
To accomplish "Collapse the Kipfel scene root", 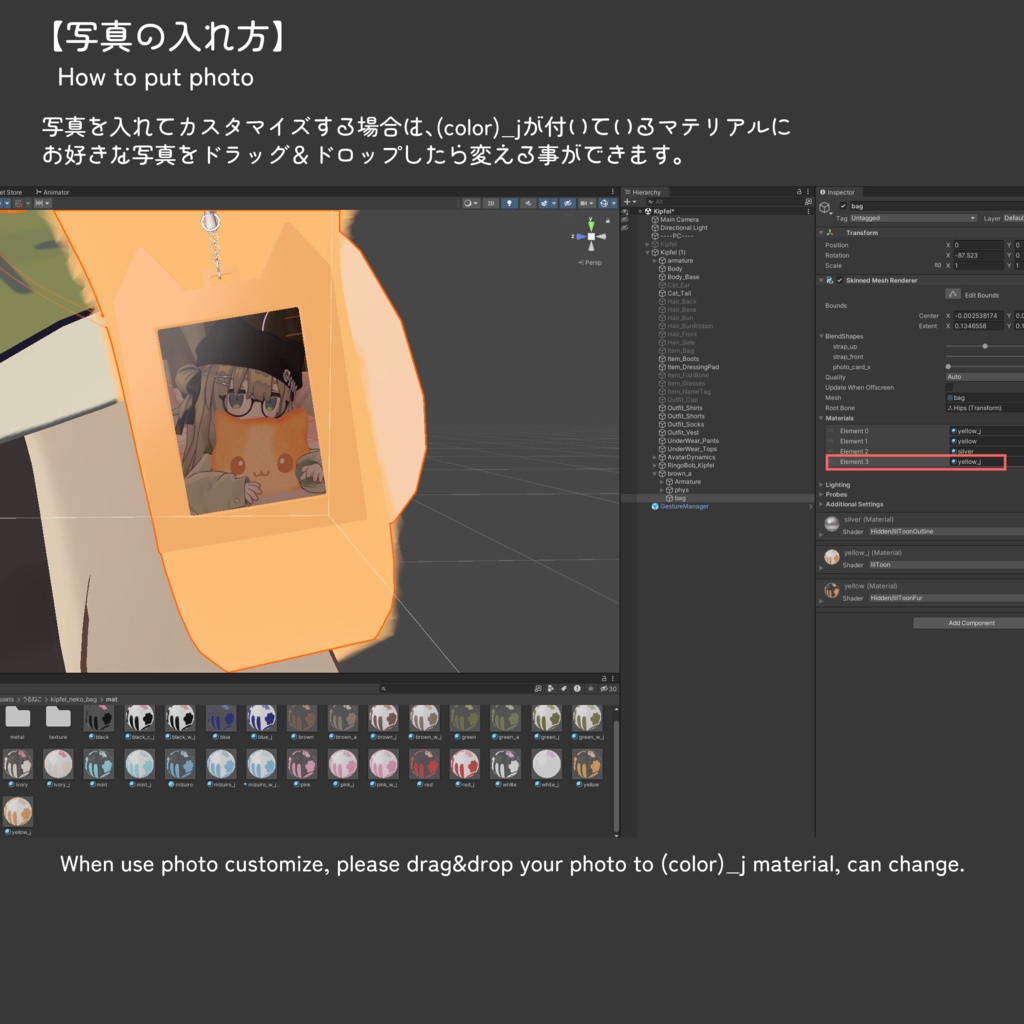I will 640,211.
